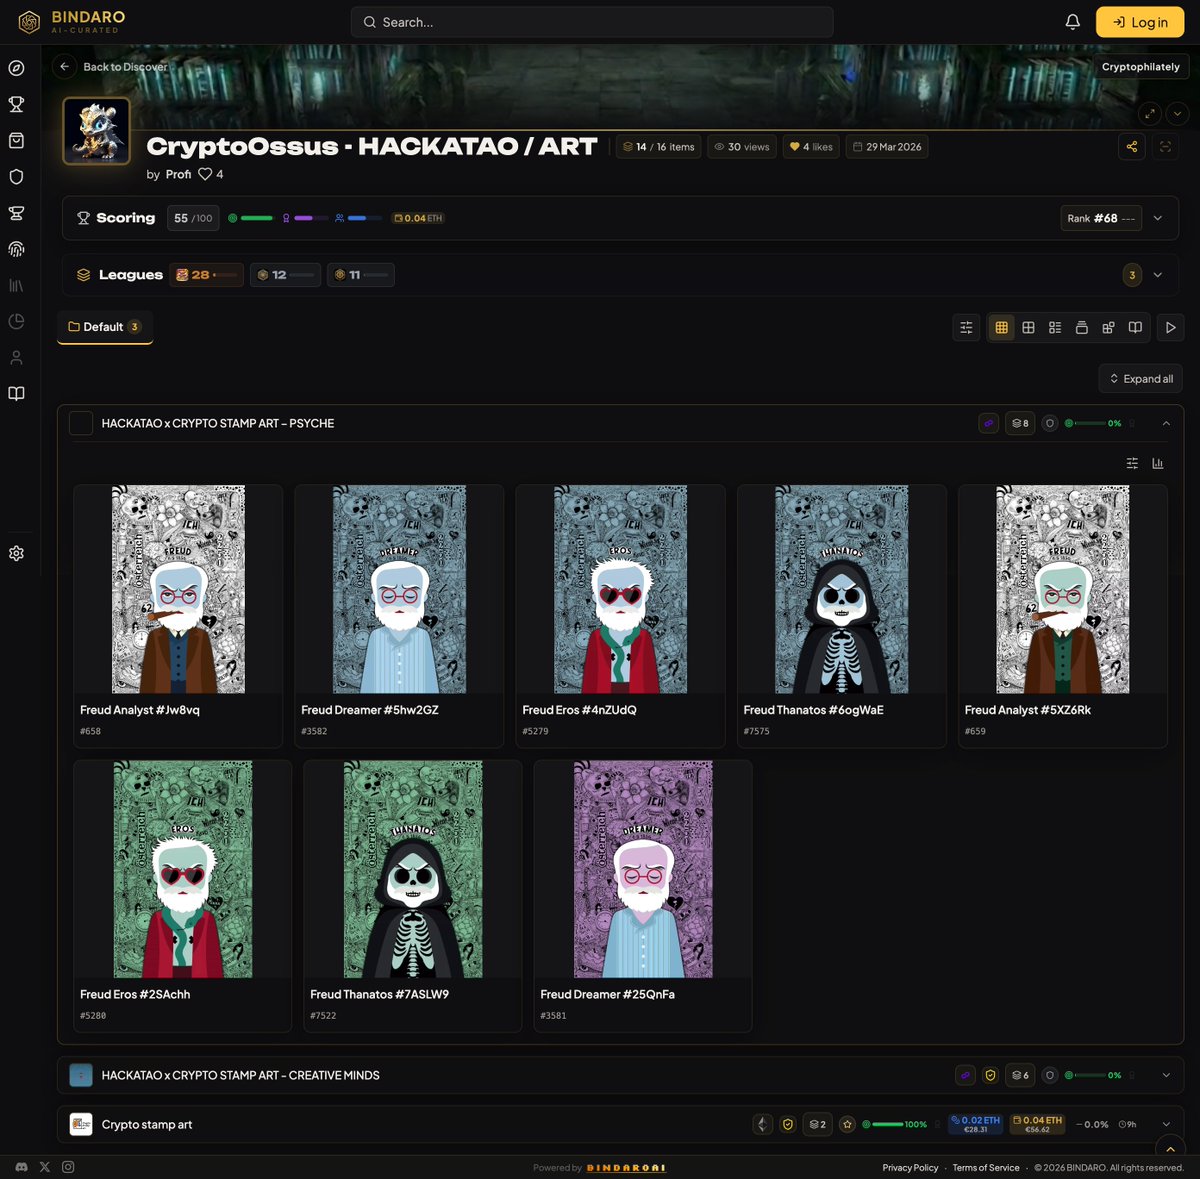Open the open-book guide icon in sidebar

pos(16,393)
